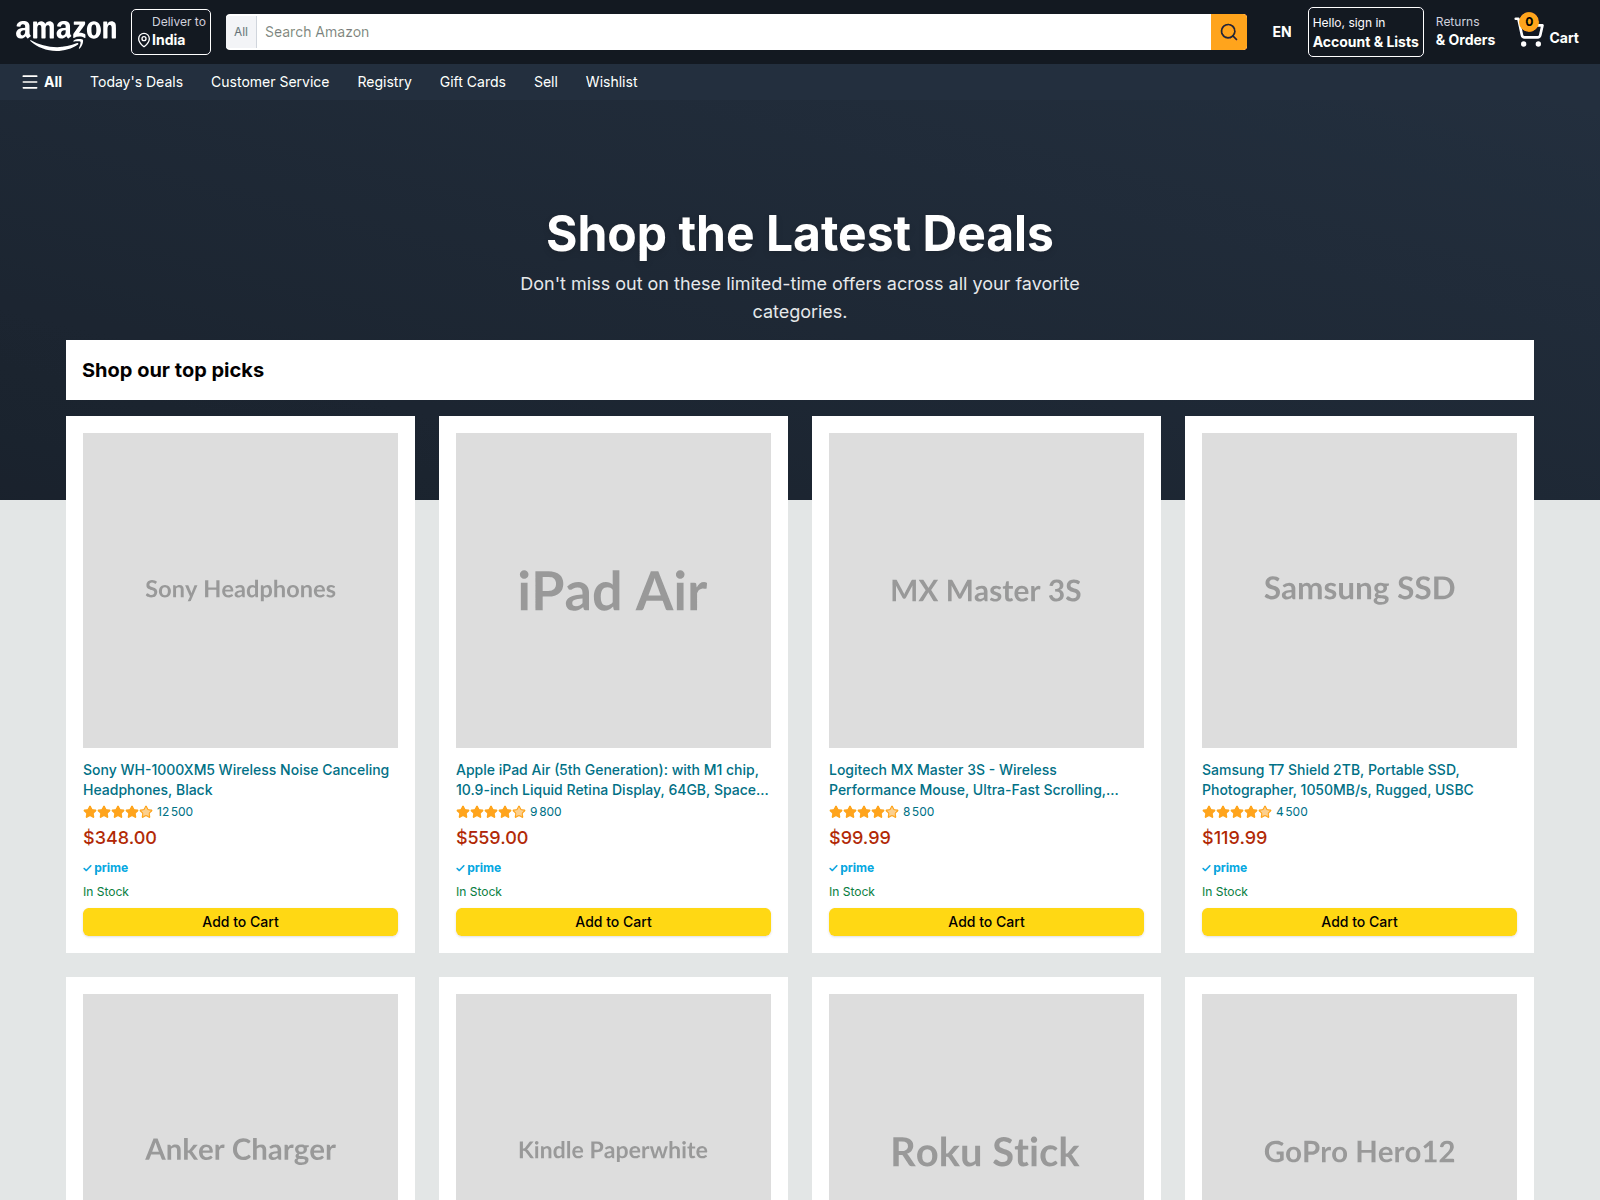Click the orange search magnifier button
Viewport: 1600px width, 1200px height.
pos(1229,32)
